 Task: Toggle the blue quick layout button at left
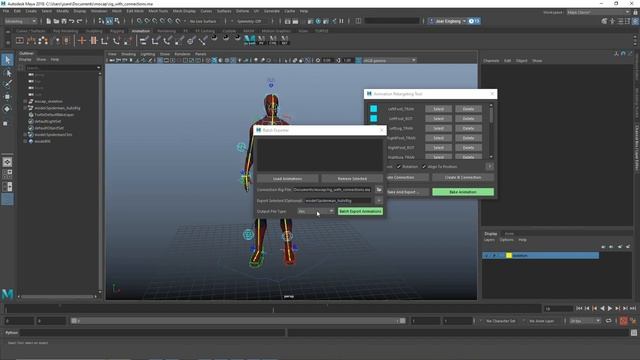[x=7, y=199]
